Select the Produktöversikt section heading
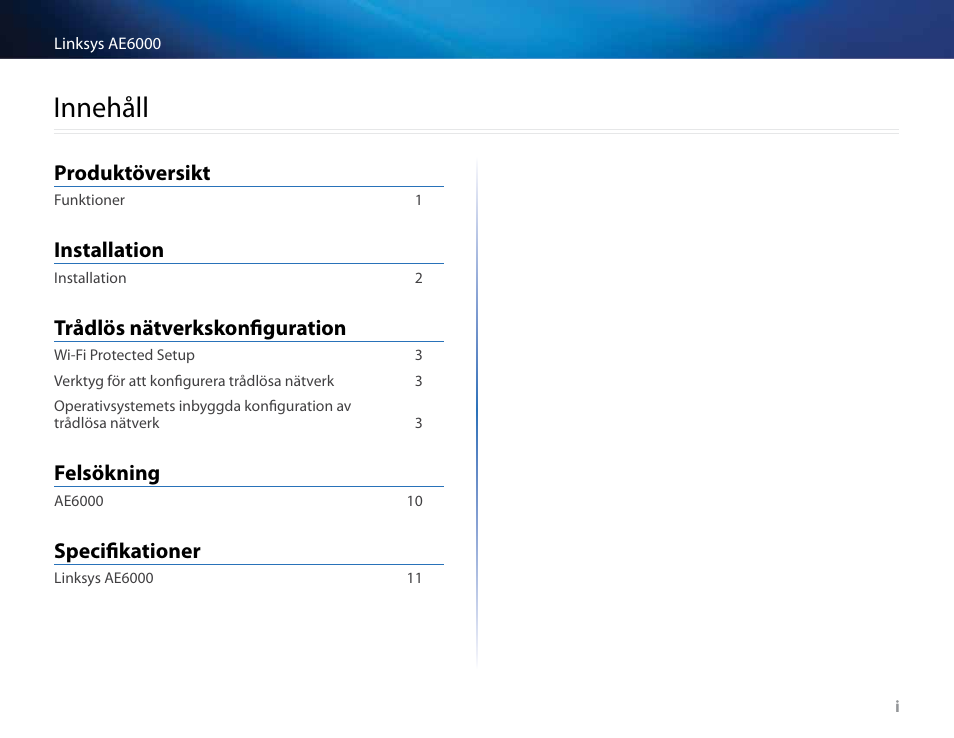The image size is (954, 738). pos(132,173)
